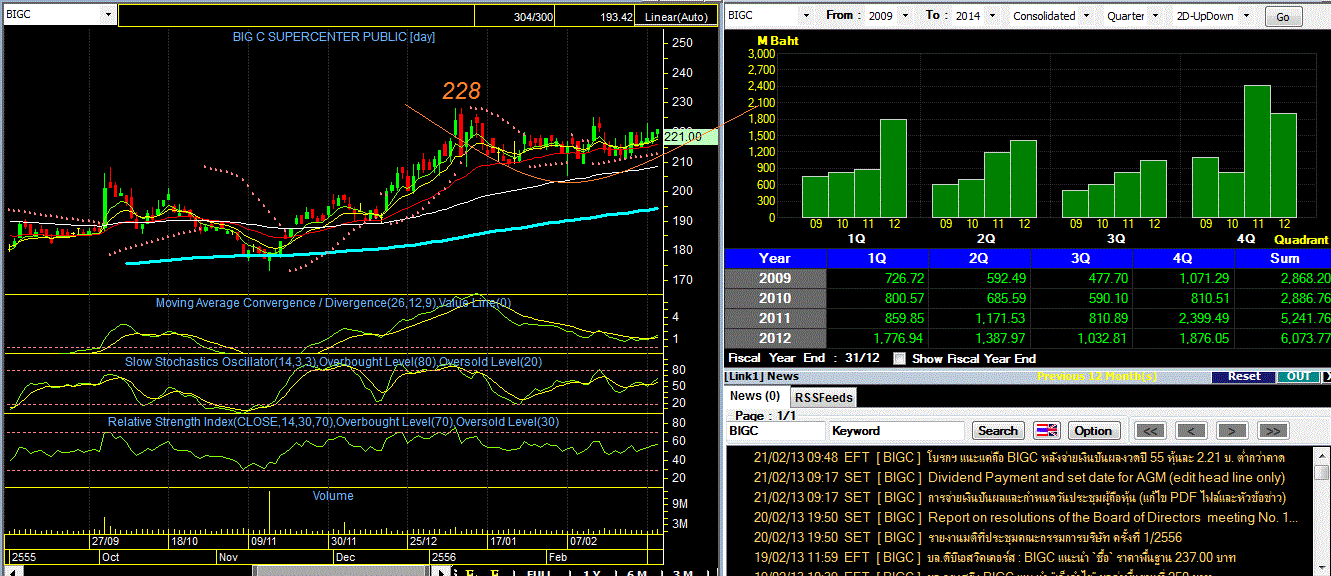Click the Go button
Viewport: 1331px width, 576px height.
point(1283,17)
